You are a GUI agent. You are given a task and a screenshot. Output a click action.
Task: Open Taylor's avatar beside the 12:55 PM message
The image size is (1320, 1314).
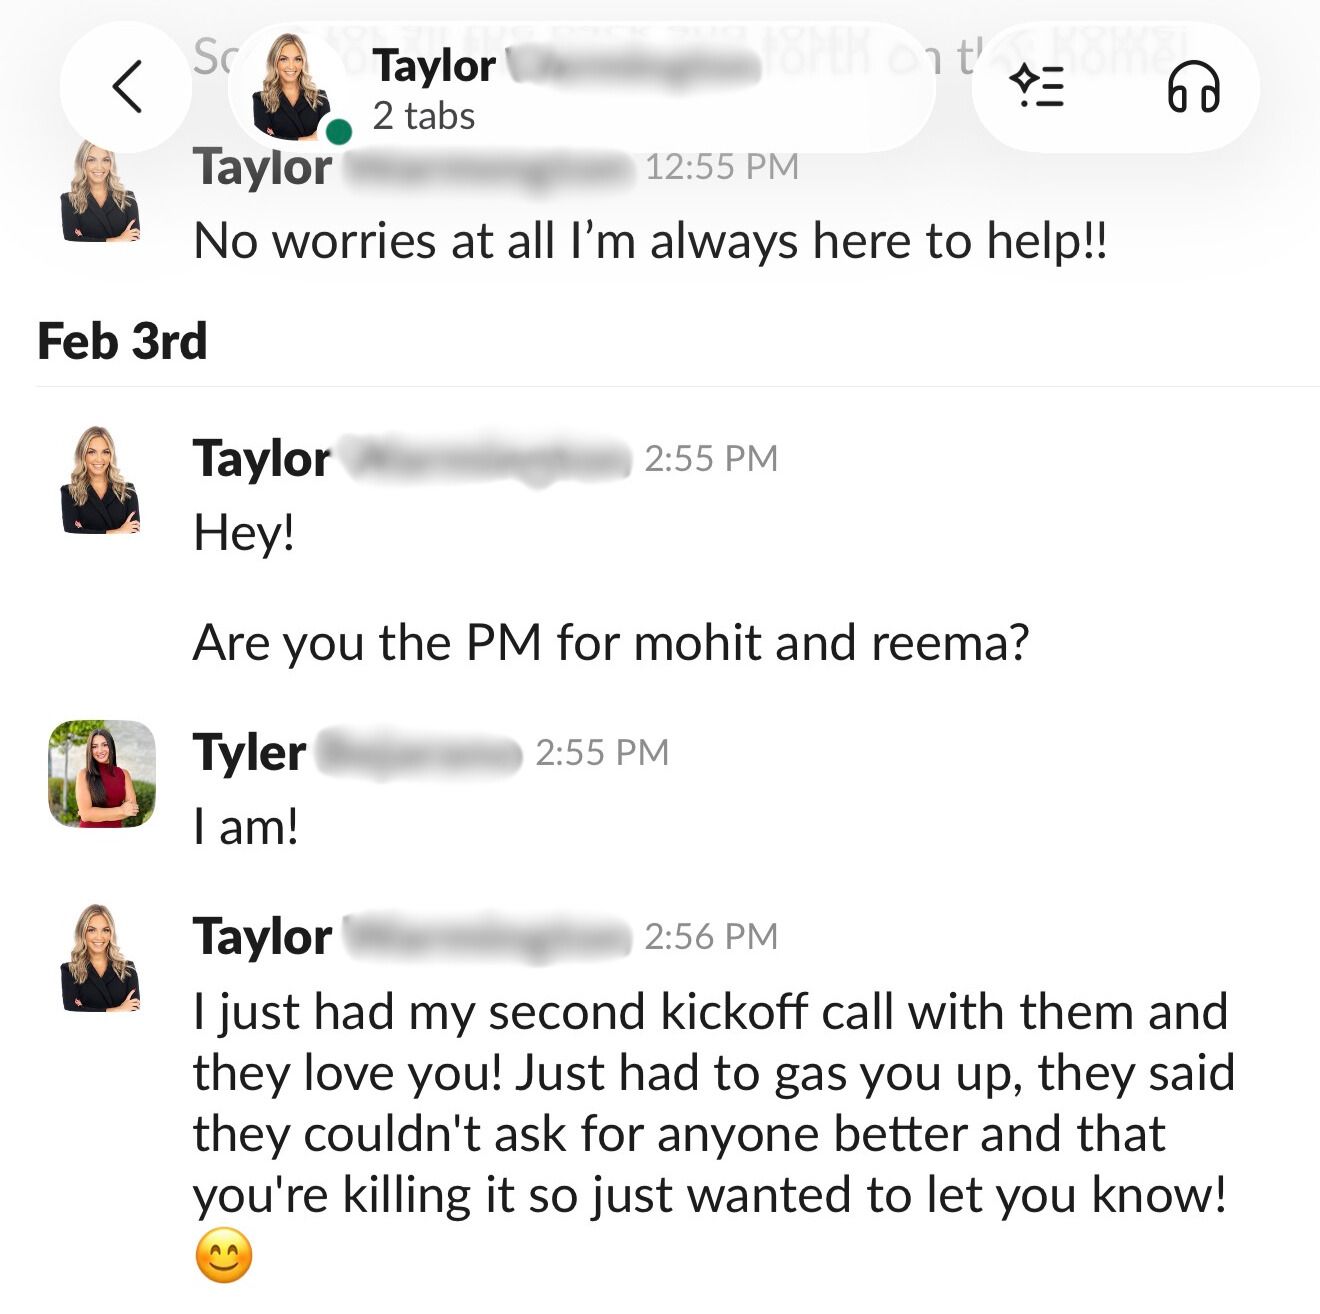point(99,191)
